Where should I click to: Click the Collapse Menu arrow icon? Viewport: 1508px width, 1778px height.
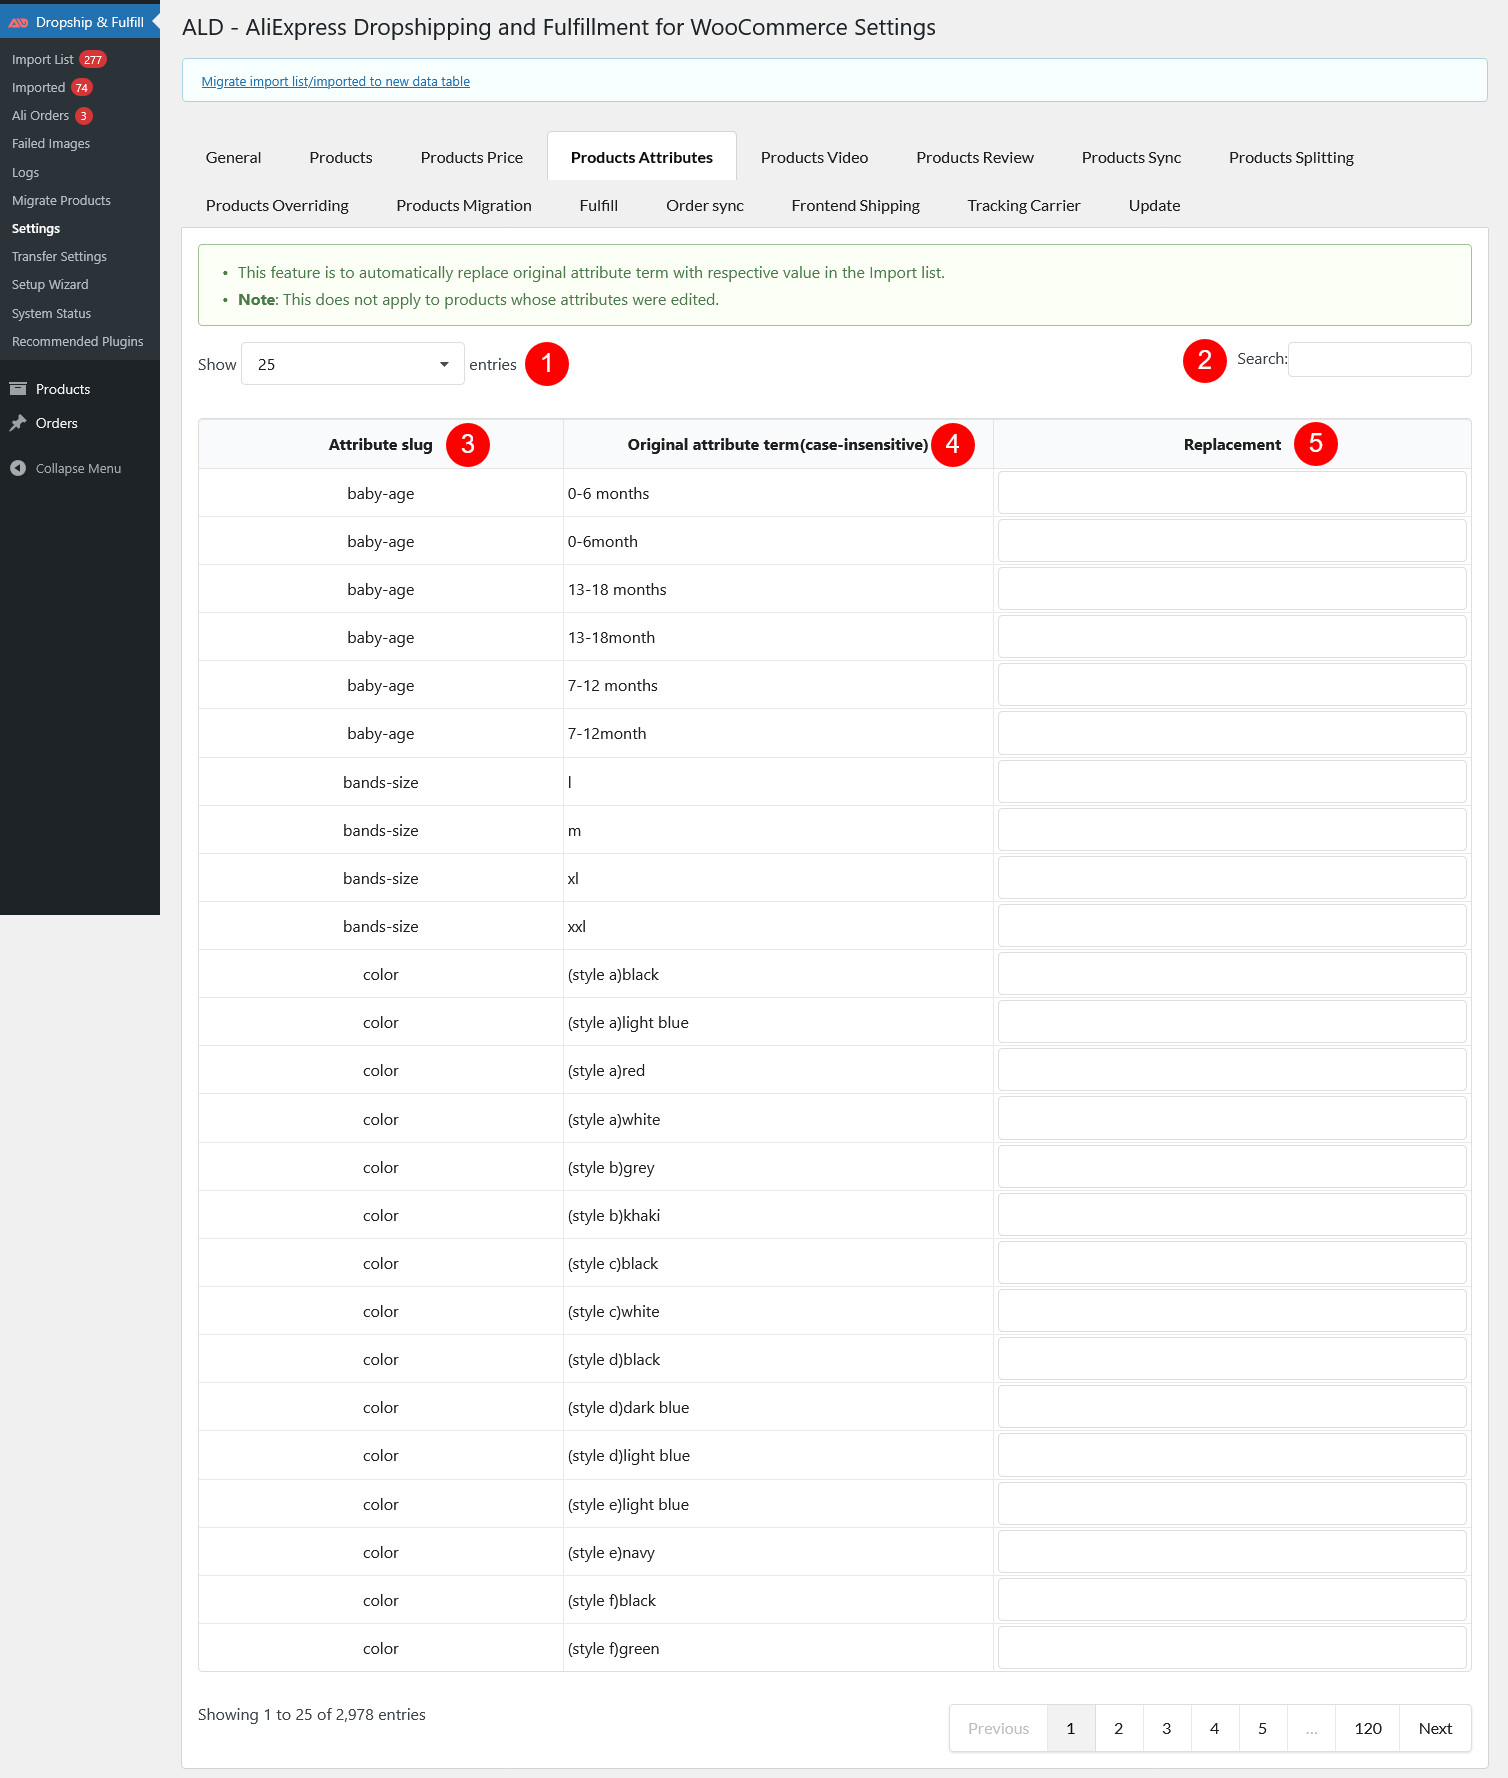click(18, 468)
